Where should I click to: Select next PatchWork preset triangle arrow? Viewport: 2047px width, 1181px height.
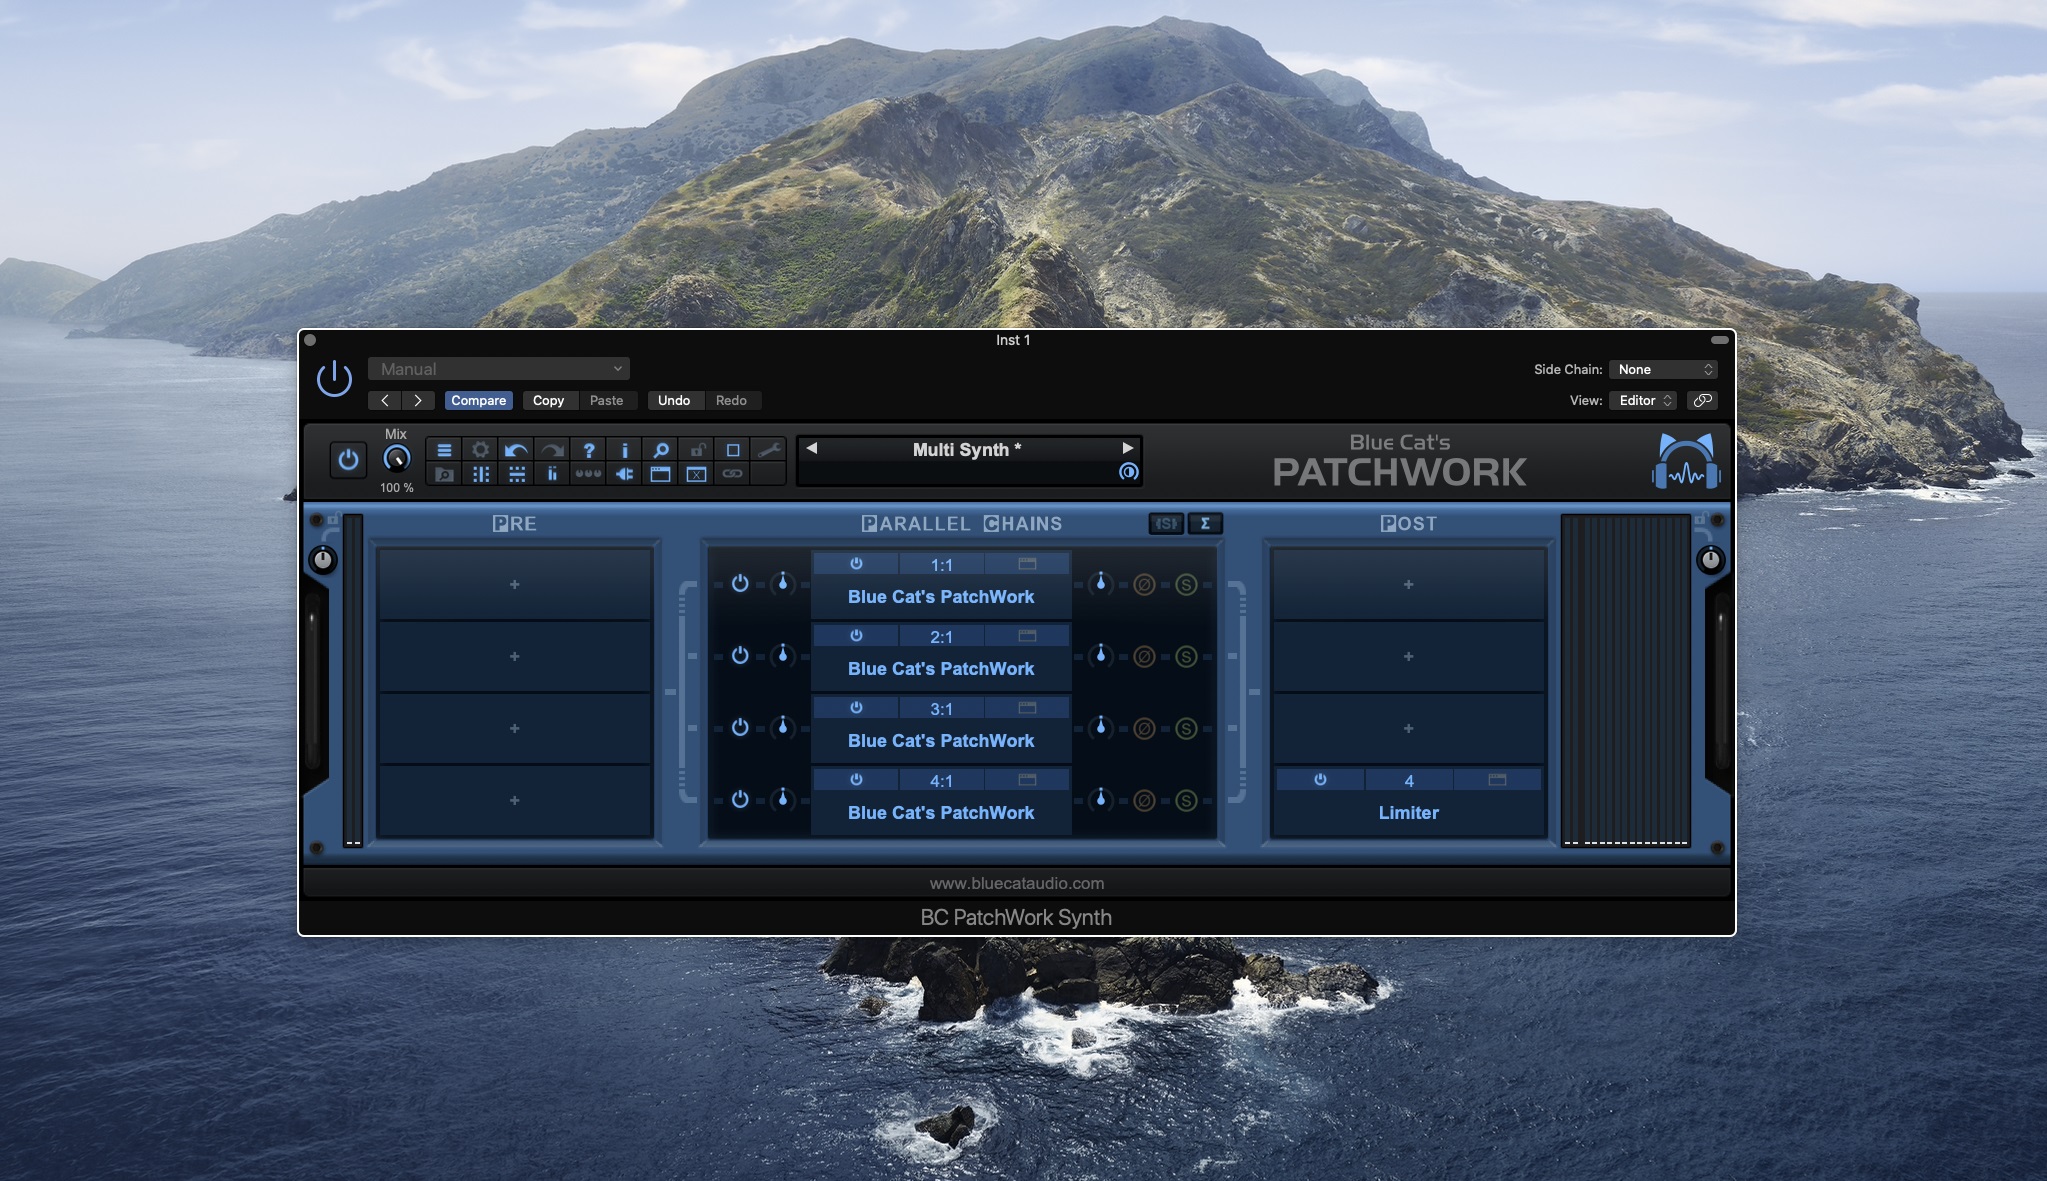[1127, 448]
